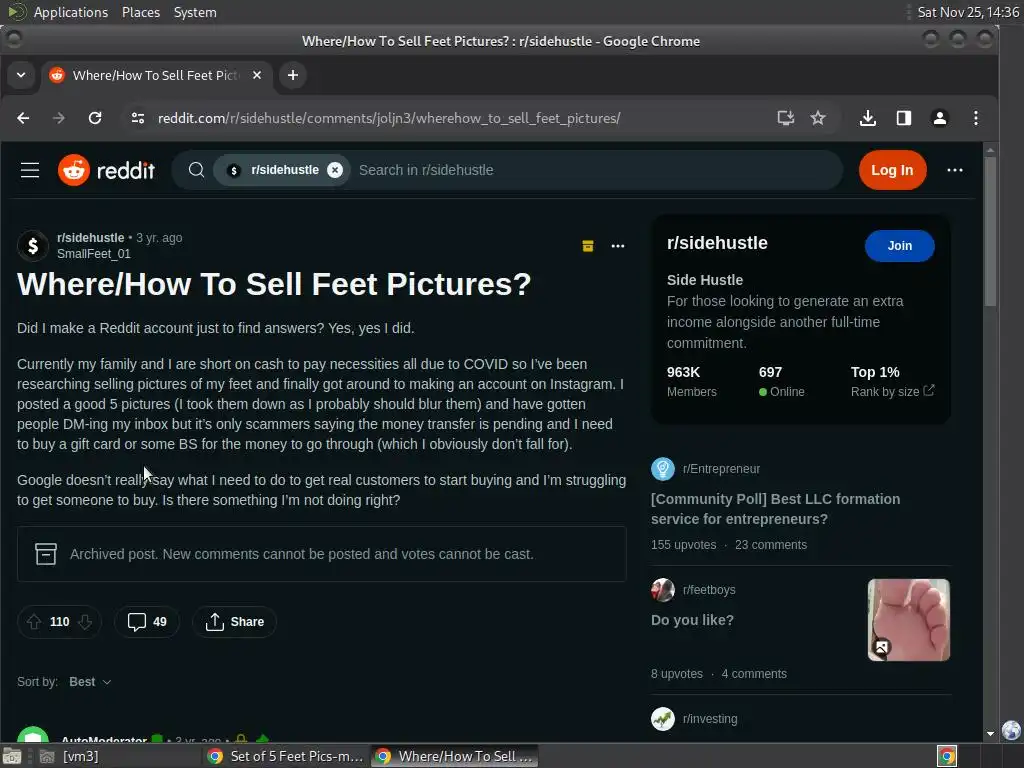This screenshot has height=768, width=1024.
Task: Go to the Reddit home logo
Action: (106, 170)
